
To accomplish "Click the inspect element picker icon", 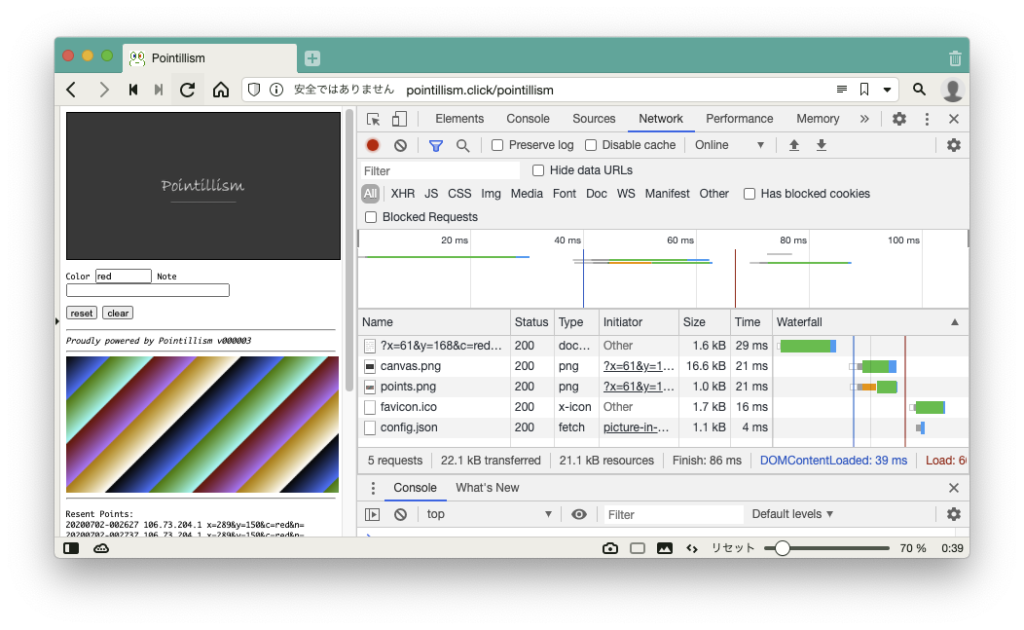I will pyautogui.click(x=373, y=119).
